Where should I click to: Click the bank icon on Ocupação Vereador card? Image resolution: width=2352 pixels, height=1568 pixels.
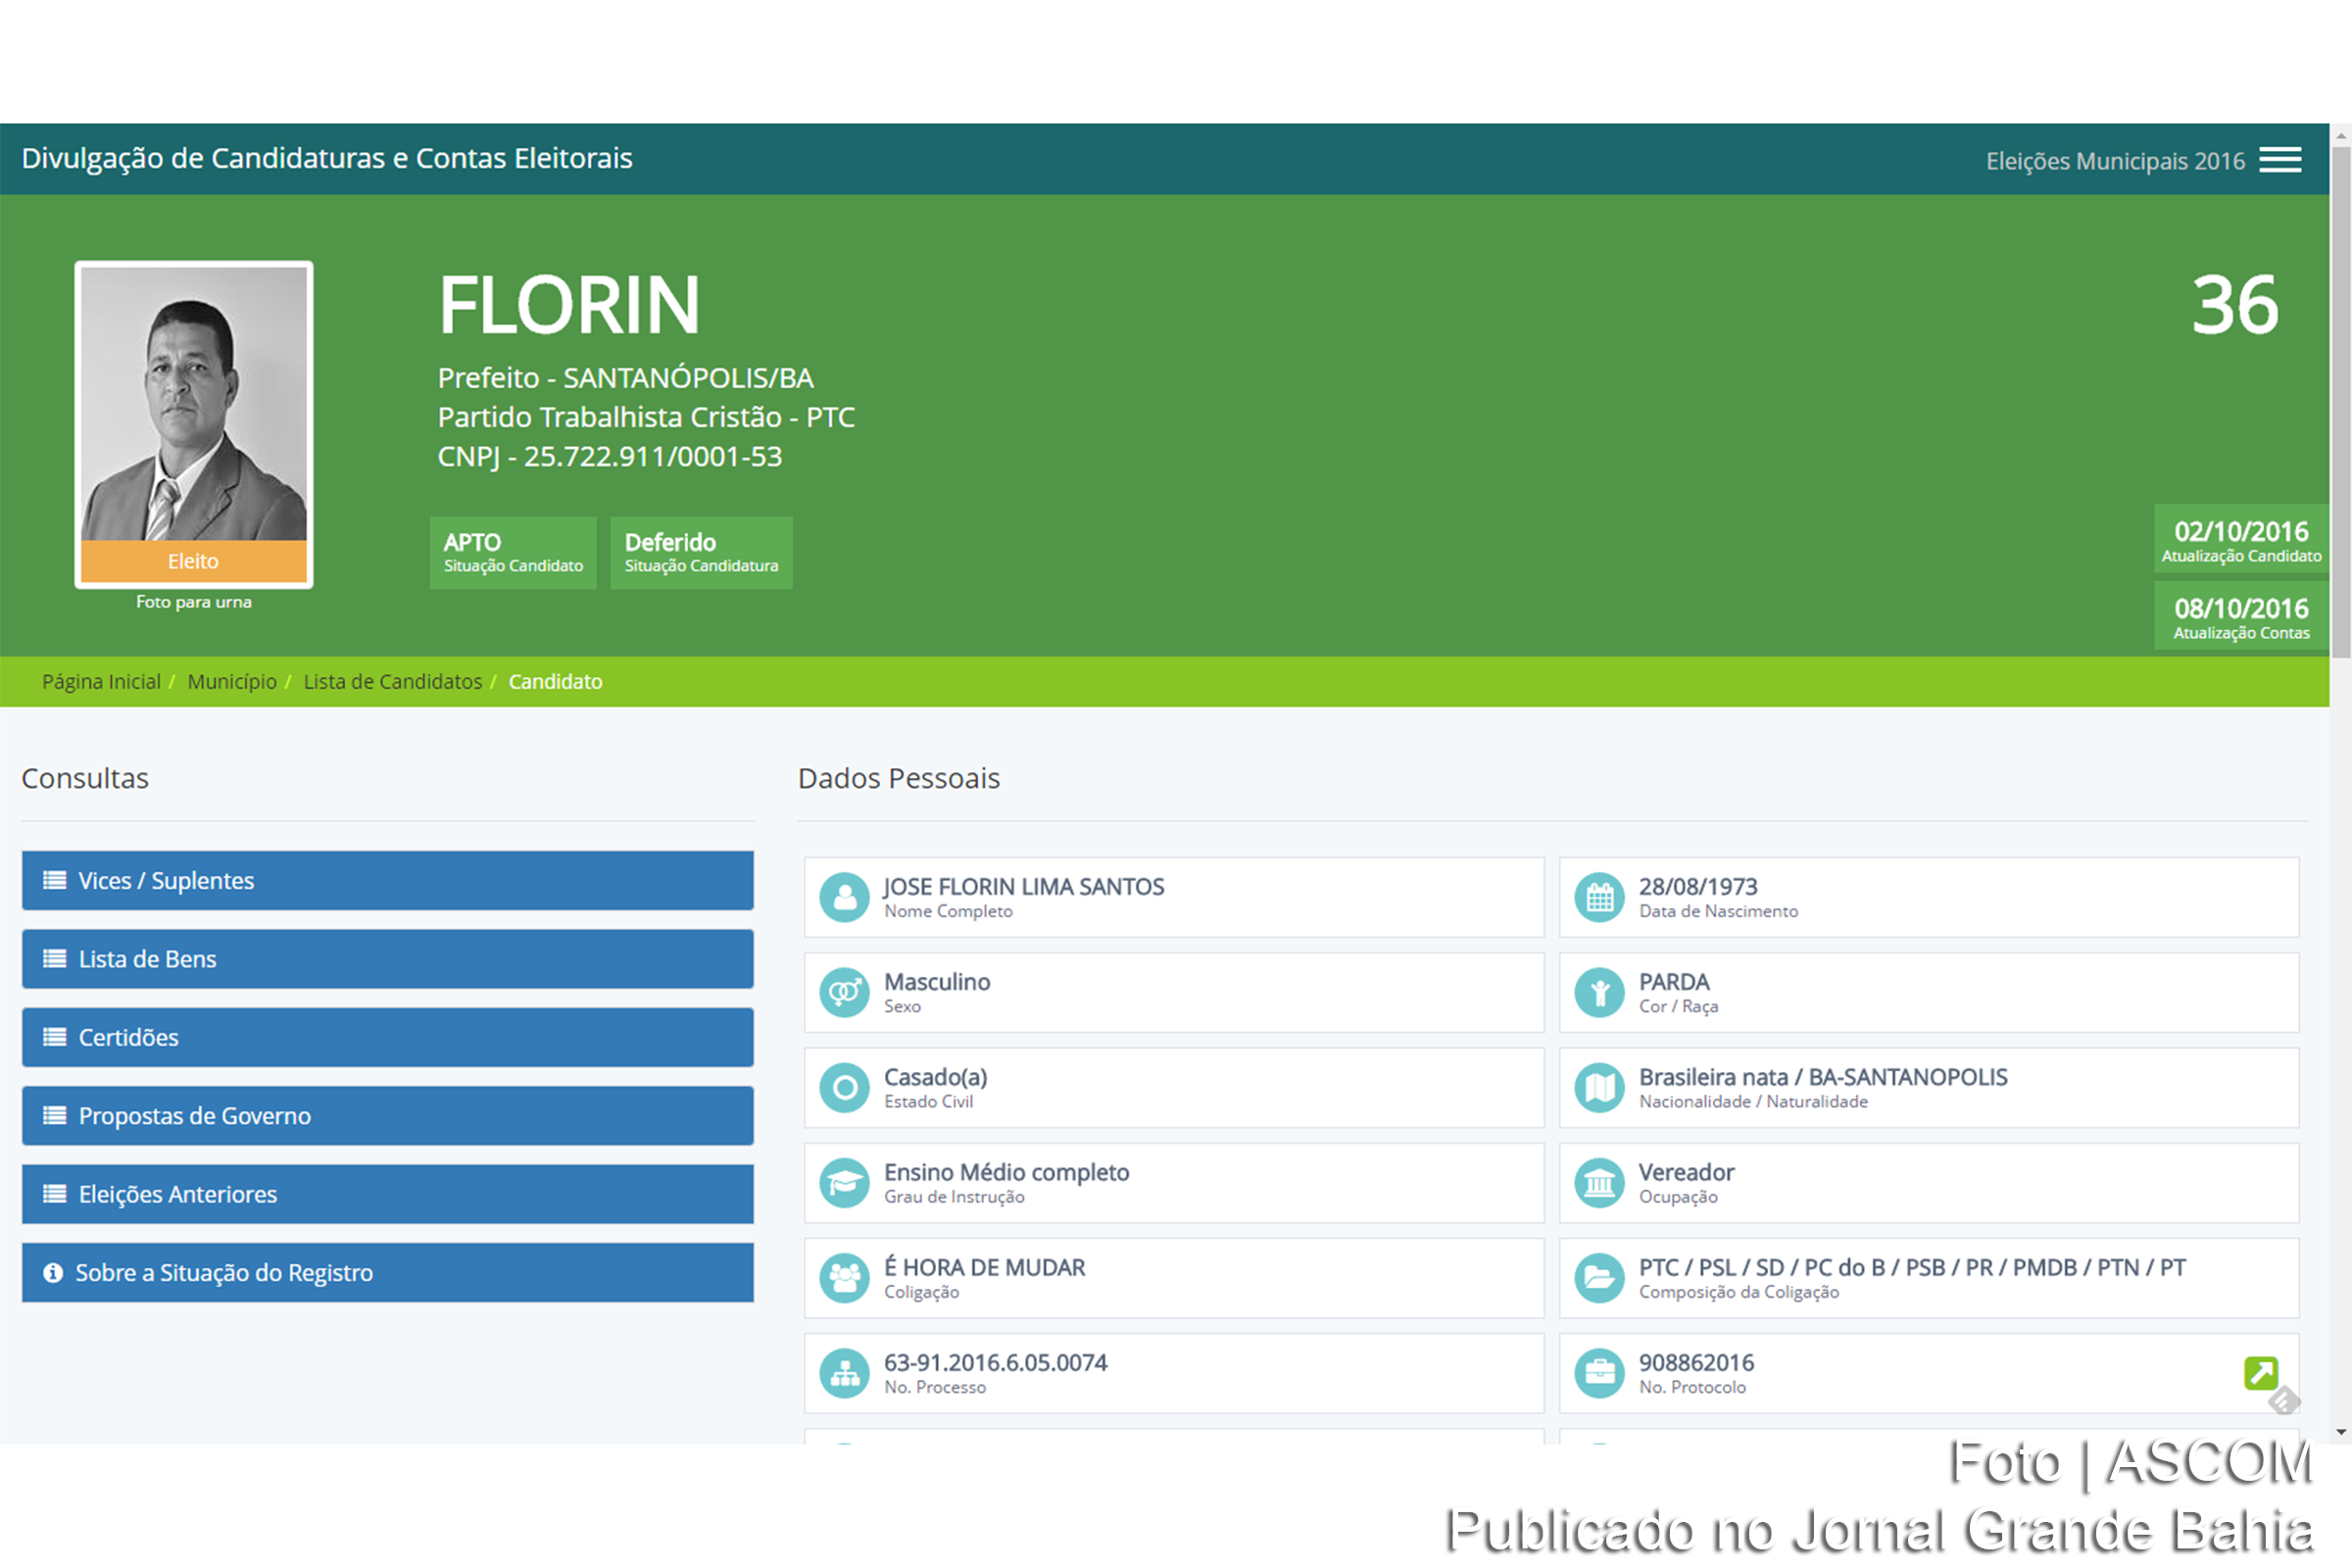point(1600,1182)
